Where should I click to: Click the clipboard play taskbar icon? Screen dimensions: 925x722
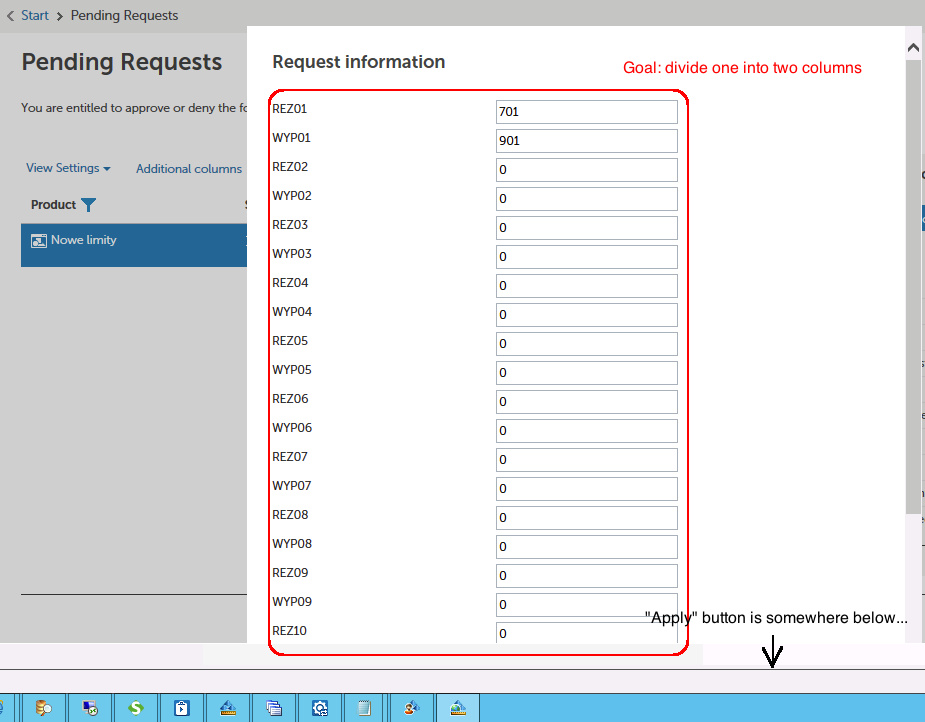coord(182,707)
